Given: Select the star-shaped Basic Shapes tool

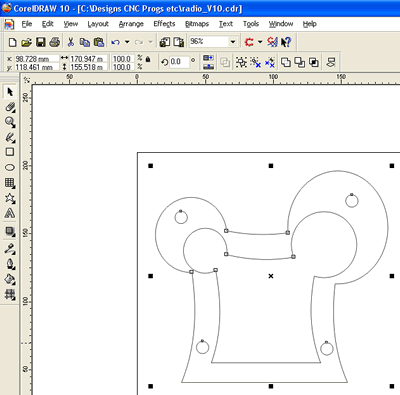Looking at the screenshot, I should click(x=10, y=198).
